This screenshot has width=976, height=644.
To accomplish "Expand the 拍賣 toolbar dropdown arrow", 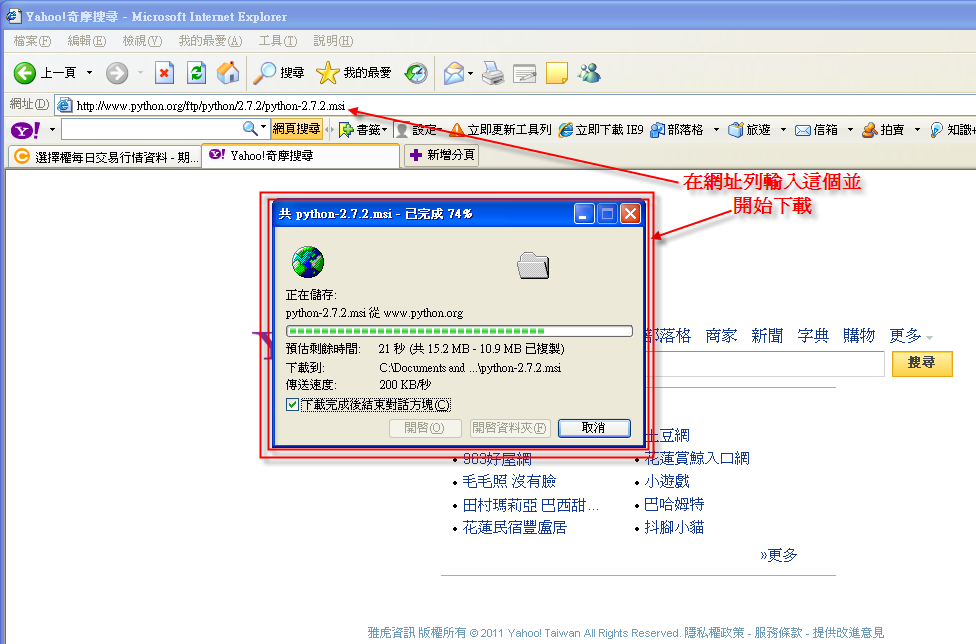I will 917,130.
